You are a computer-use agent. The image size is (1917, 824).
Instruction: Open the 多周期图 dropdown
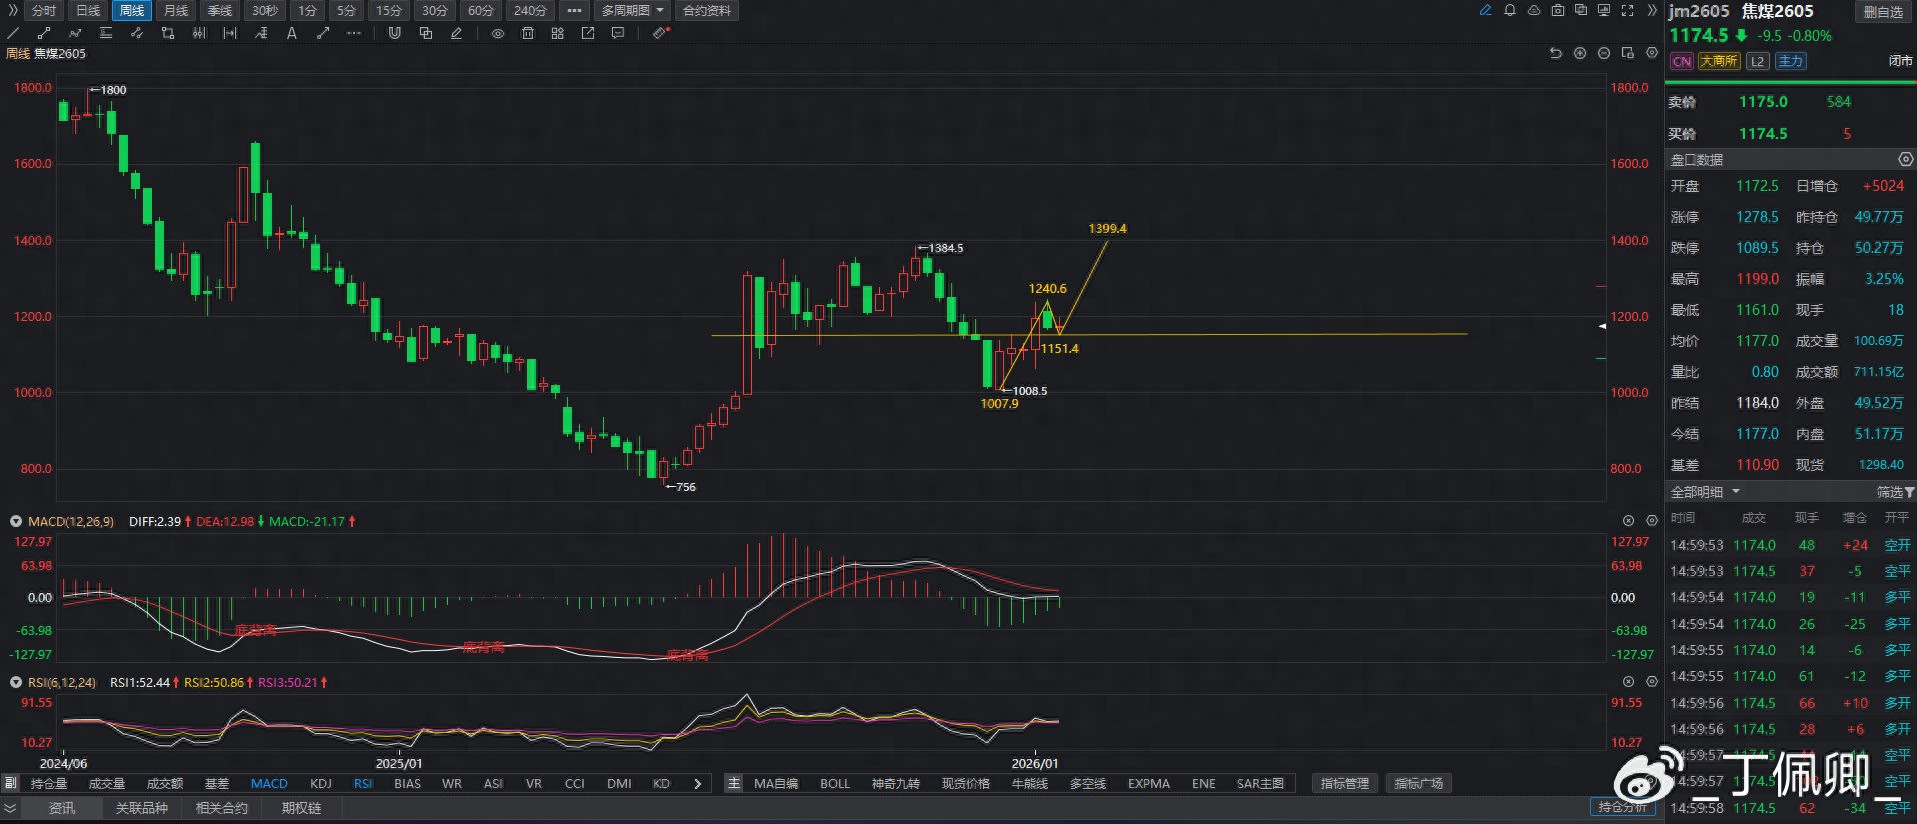(633, 10)
